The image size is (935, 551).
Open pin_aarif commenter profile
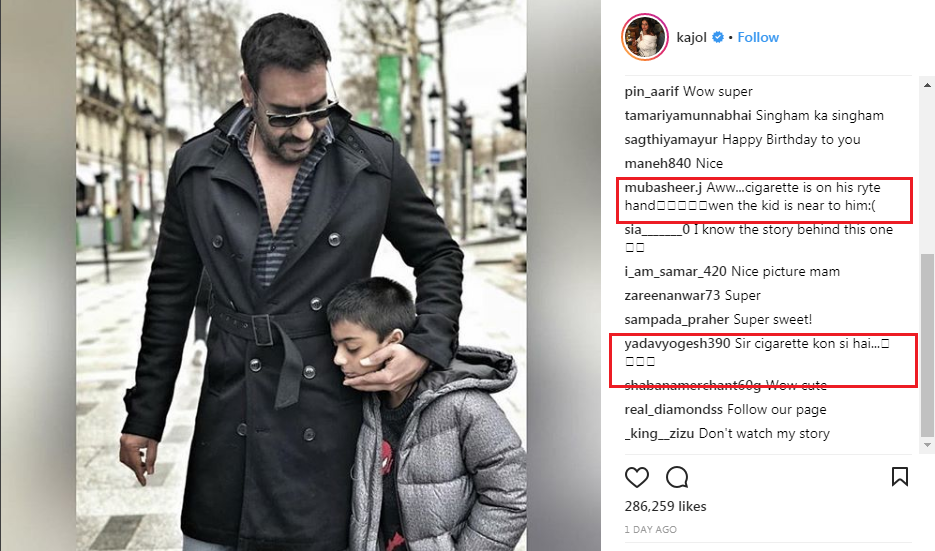tap(651, 91)
